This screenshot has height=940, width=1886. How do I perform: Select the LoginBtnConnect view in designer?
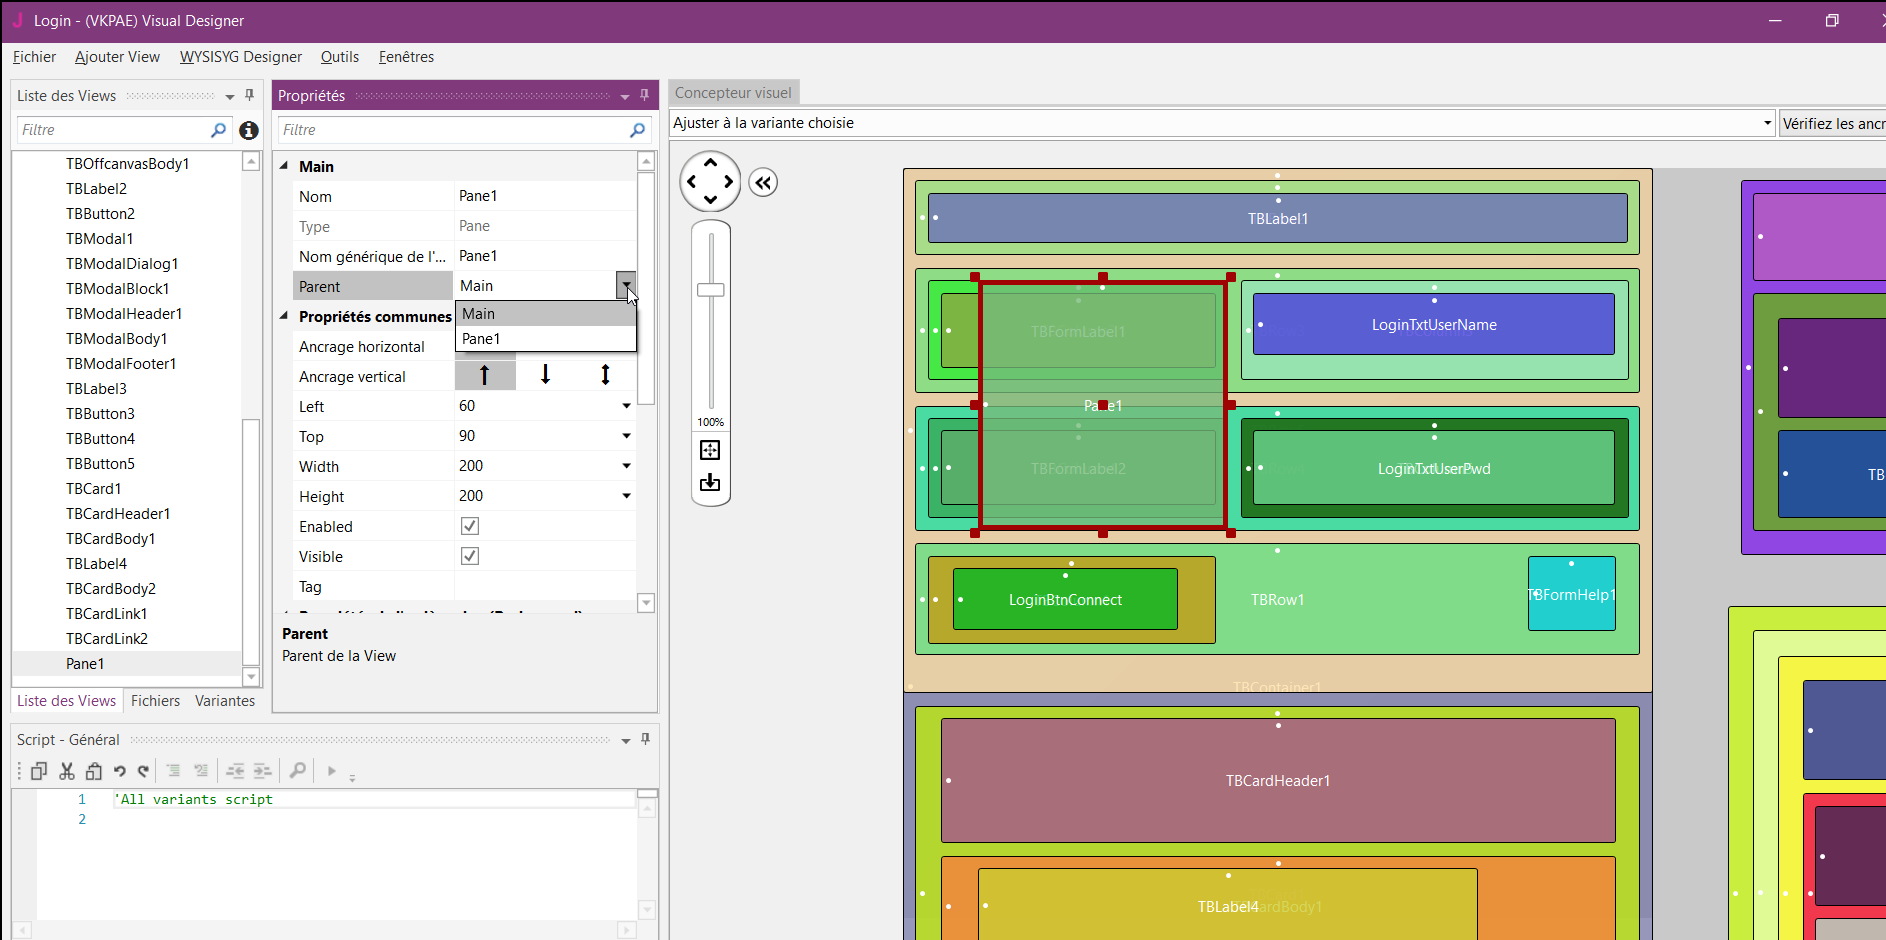pyautogui.click(x=1065, y=600)
